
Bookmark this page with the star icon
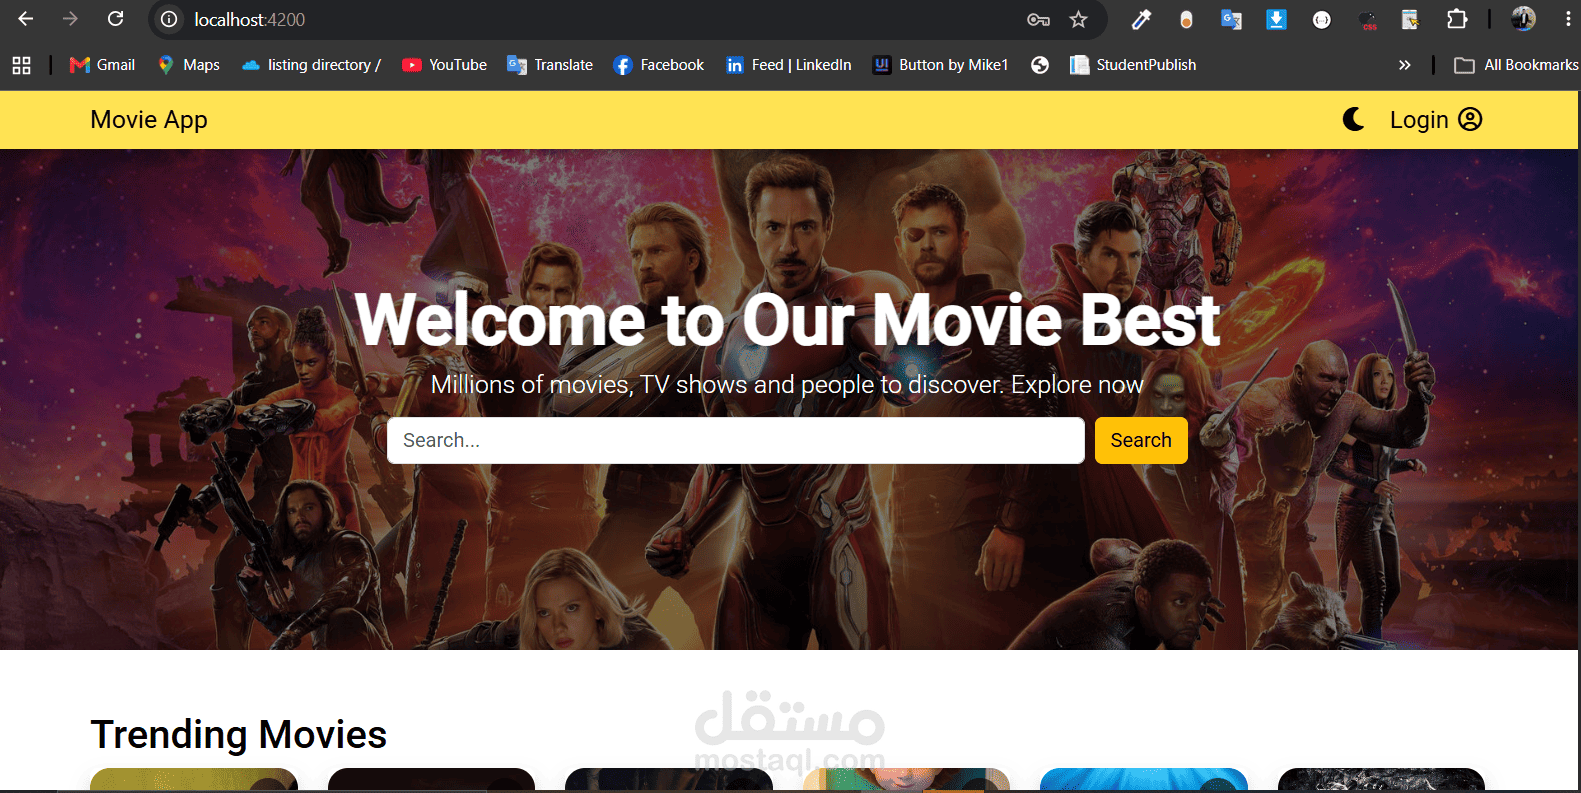click(1078, 19)
